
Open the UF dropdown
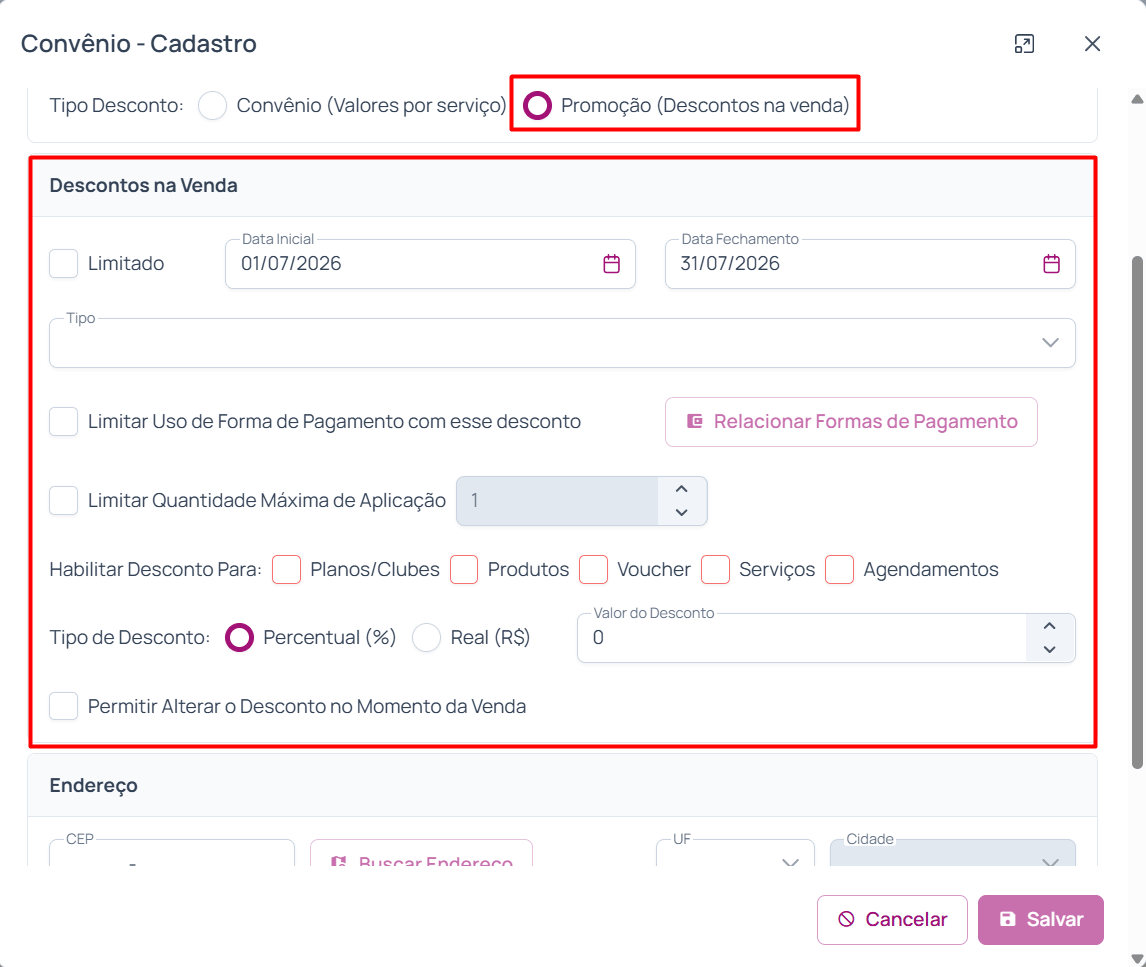735,853
